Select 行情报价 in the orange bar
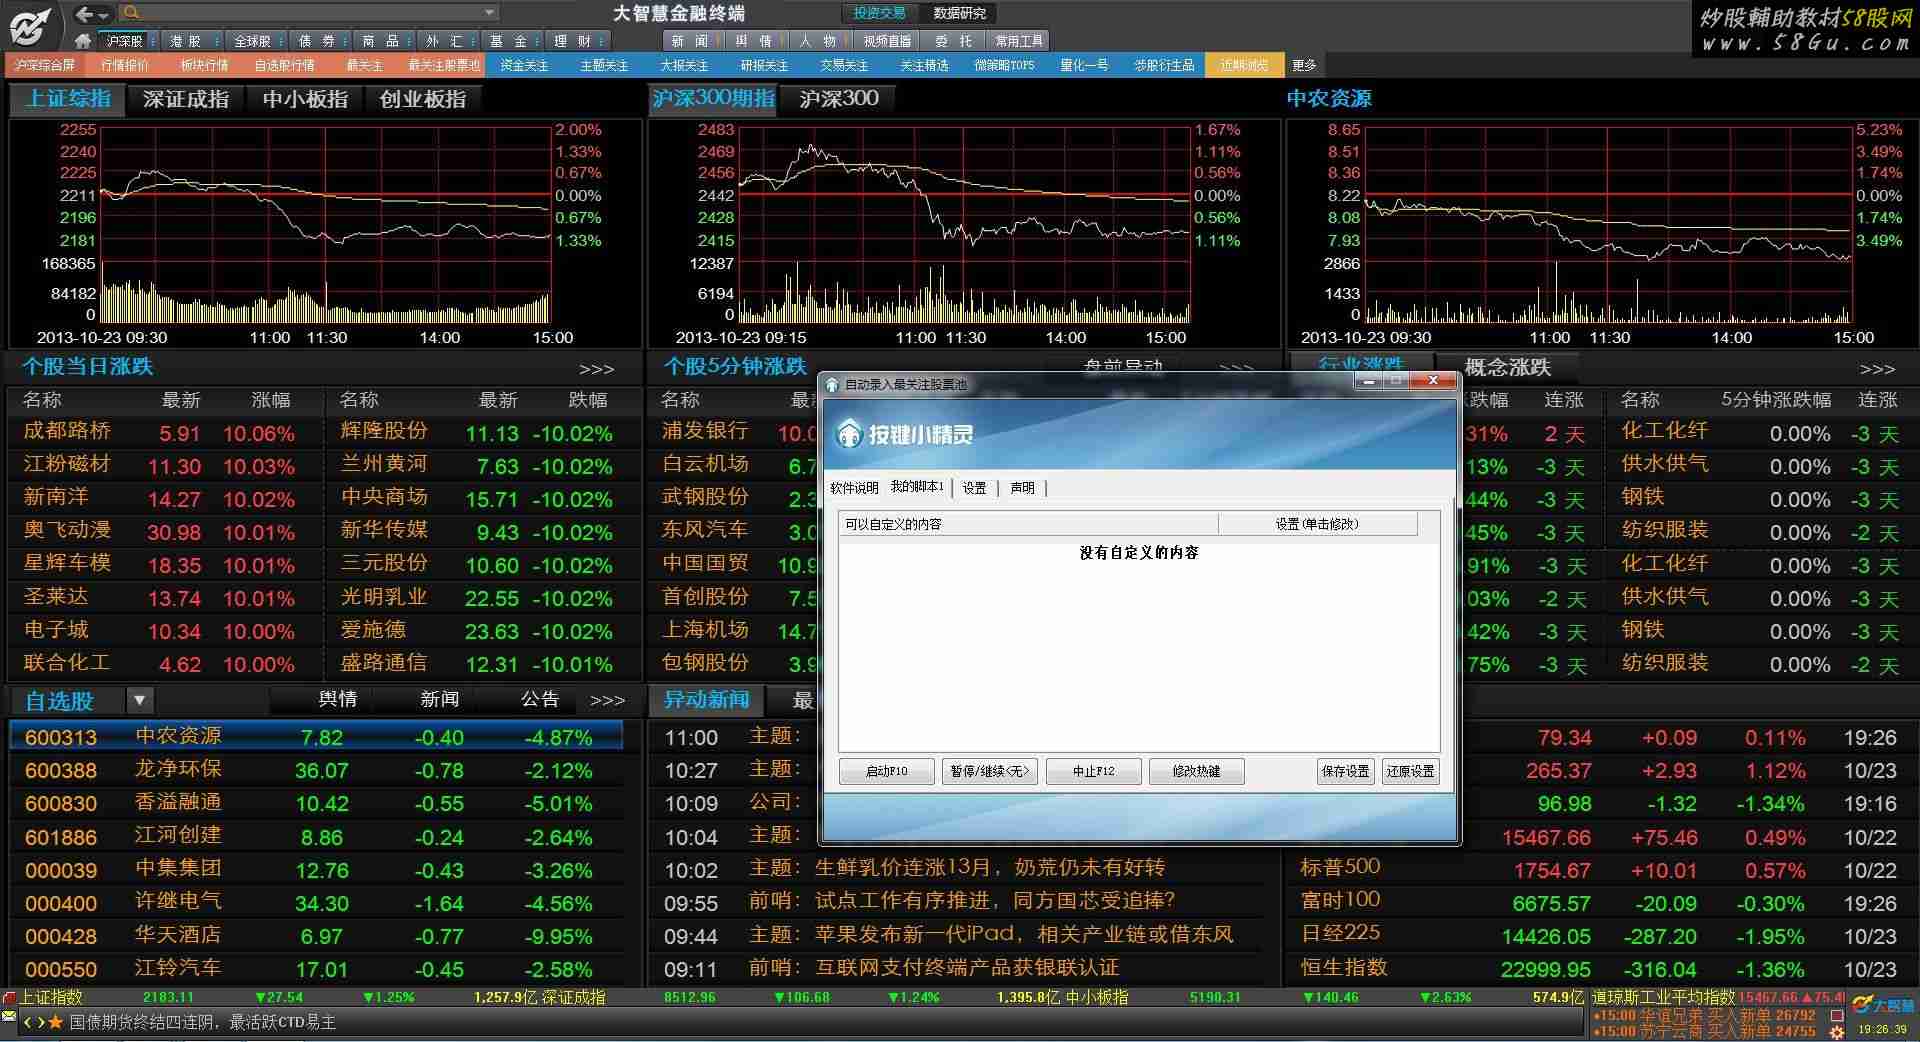Screen dimensions: 1920x1042 (125, 65)
